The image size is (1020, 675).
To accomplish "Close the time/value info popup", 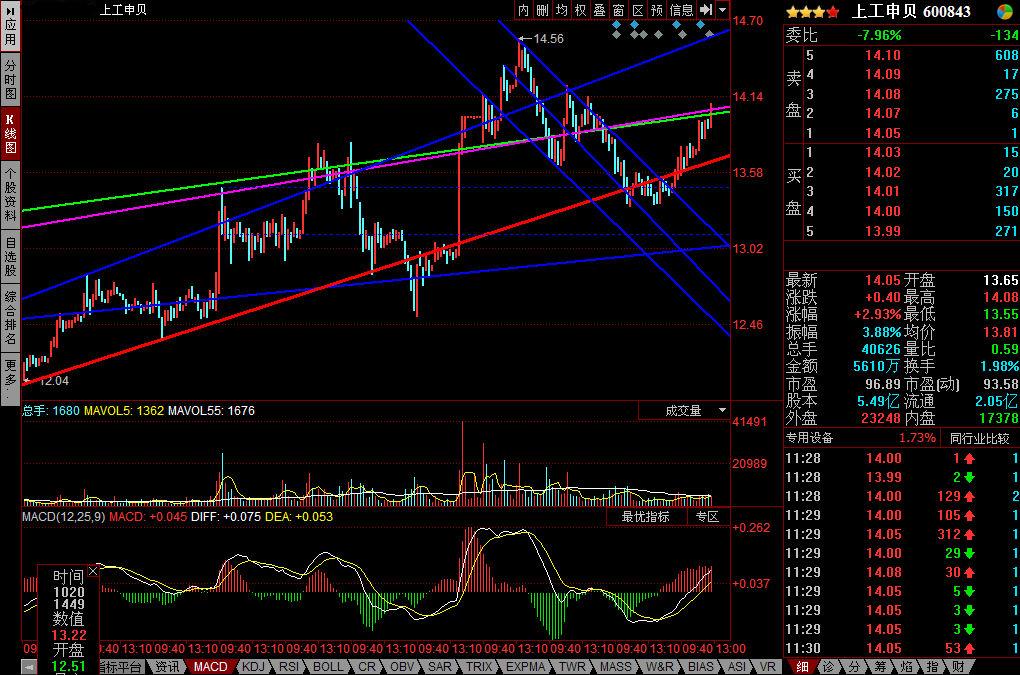I will coord(92,571).
